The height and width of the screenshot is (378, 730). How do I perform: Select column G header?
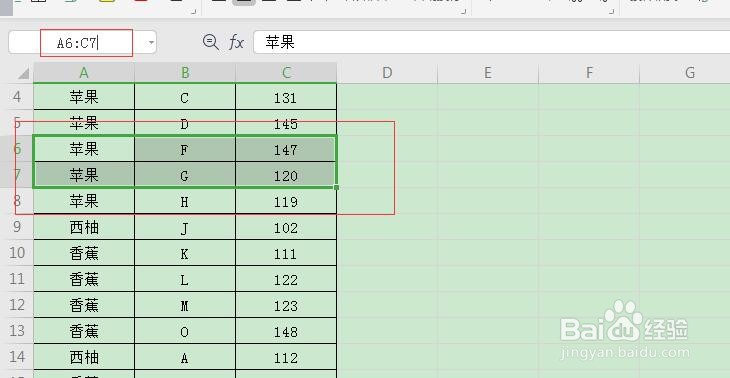685,73
